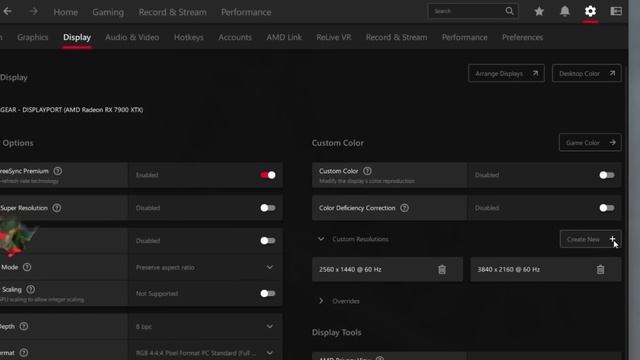Select the Display settings tab
The height and width of the screenshot is (360, 640).
77,37
